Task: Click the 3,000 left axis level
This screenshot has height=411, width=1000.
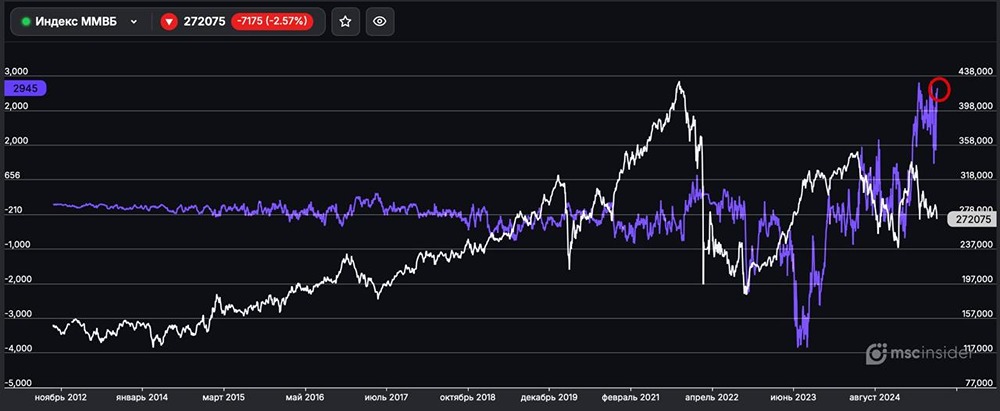Action: click(20, 73)
